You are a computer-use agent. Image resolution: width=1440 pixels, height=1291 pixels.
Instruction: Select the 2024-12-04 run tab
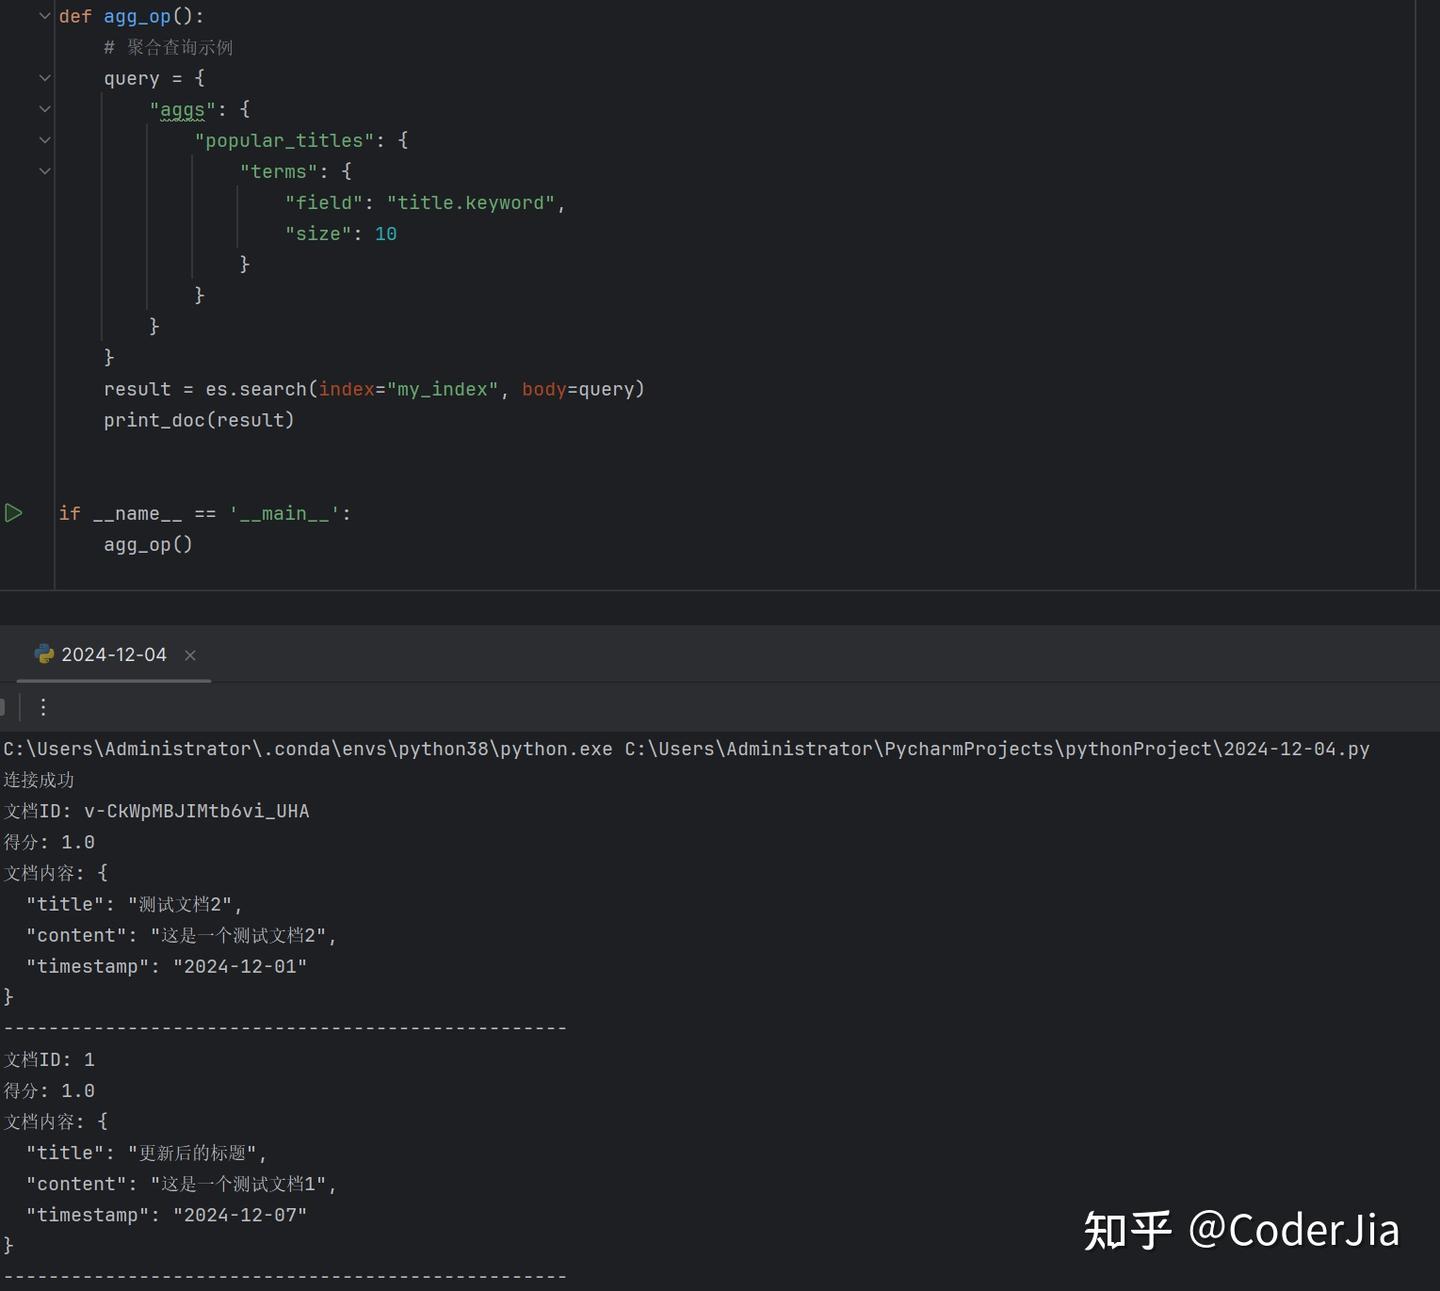(x=113, y=654)
